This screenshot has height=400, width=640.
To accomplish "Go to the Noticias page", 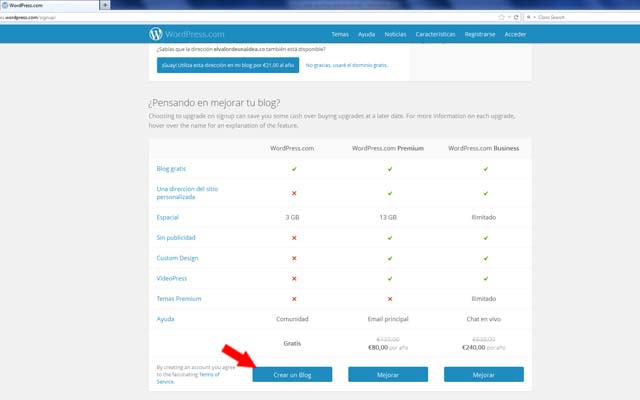I will 397,34.
